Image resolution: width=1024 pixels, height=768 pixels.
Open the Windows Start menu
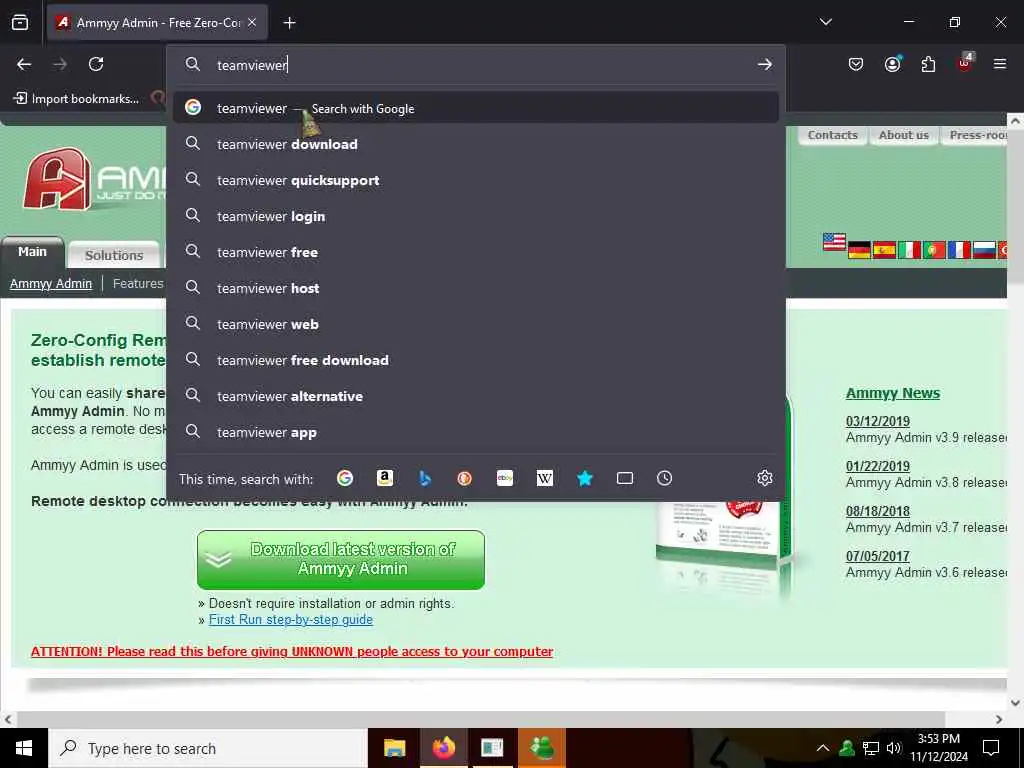[24, 748]
